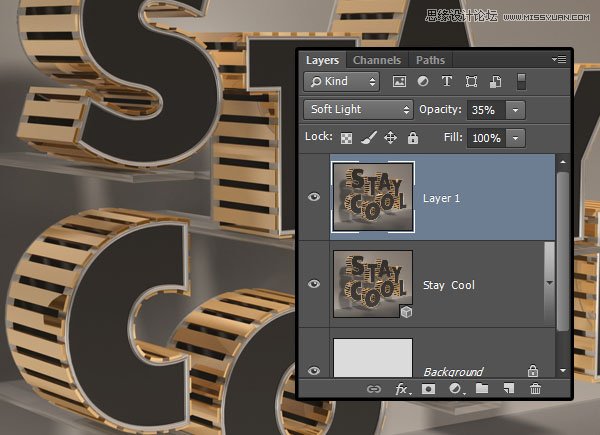
Task: Click Background layer lock icon
Action: 533,370
